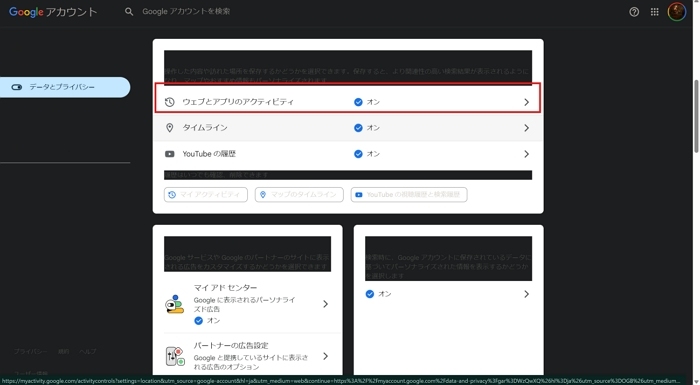Click the toggle icon beside データとプライバシー
The width and height of the screenshot is (700, 385).
[17, 87]
